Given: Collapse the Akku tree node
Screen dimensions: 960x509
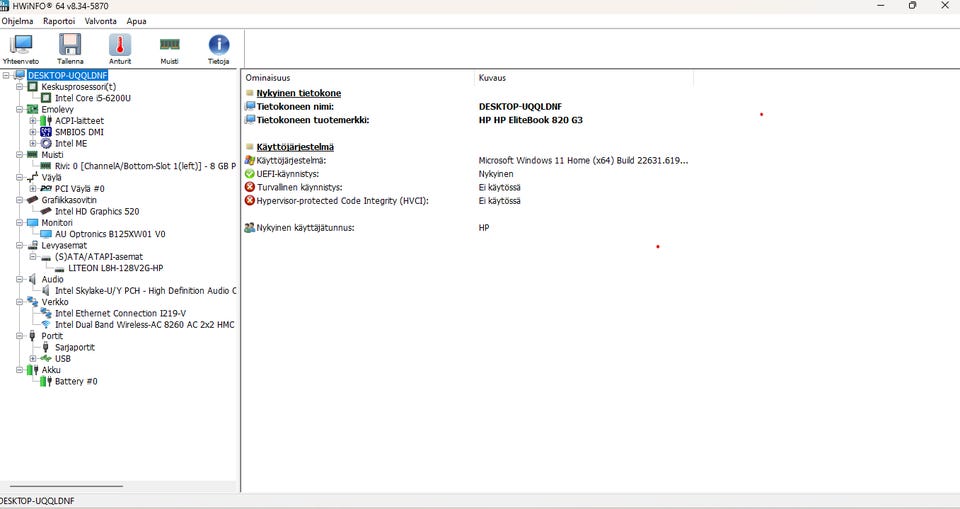Looking at the screenshot, I should [20, 370].
